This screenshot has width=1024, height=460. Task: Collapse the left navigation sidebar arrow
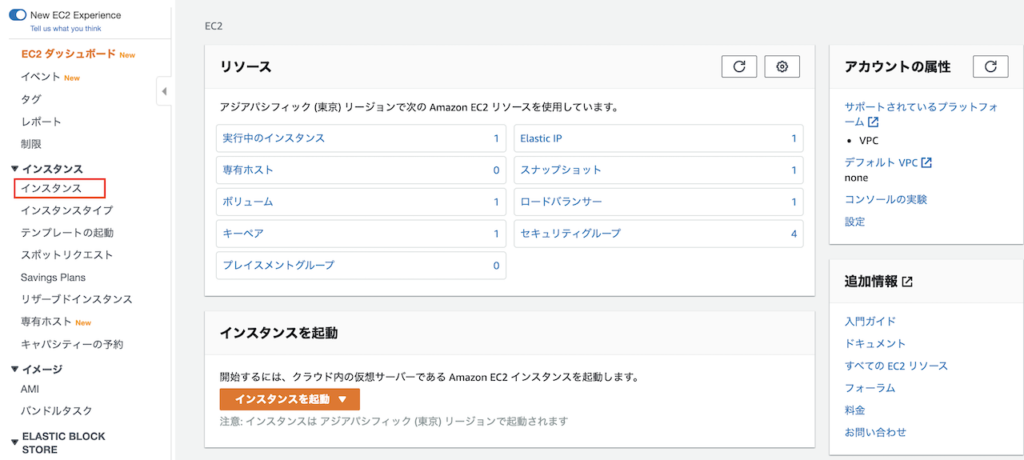coord(164,92)
